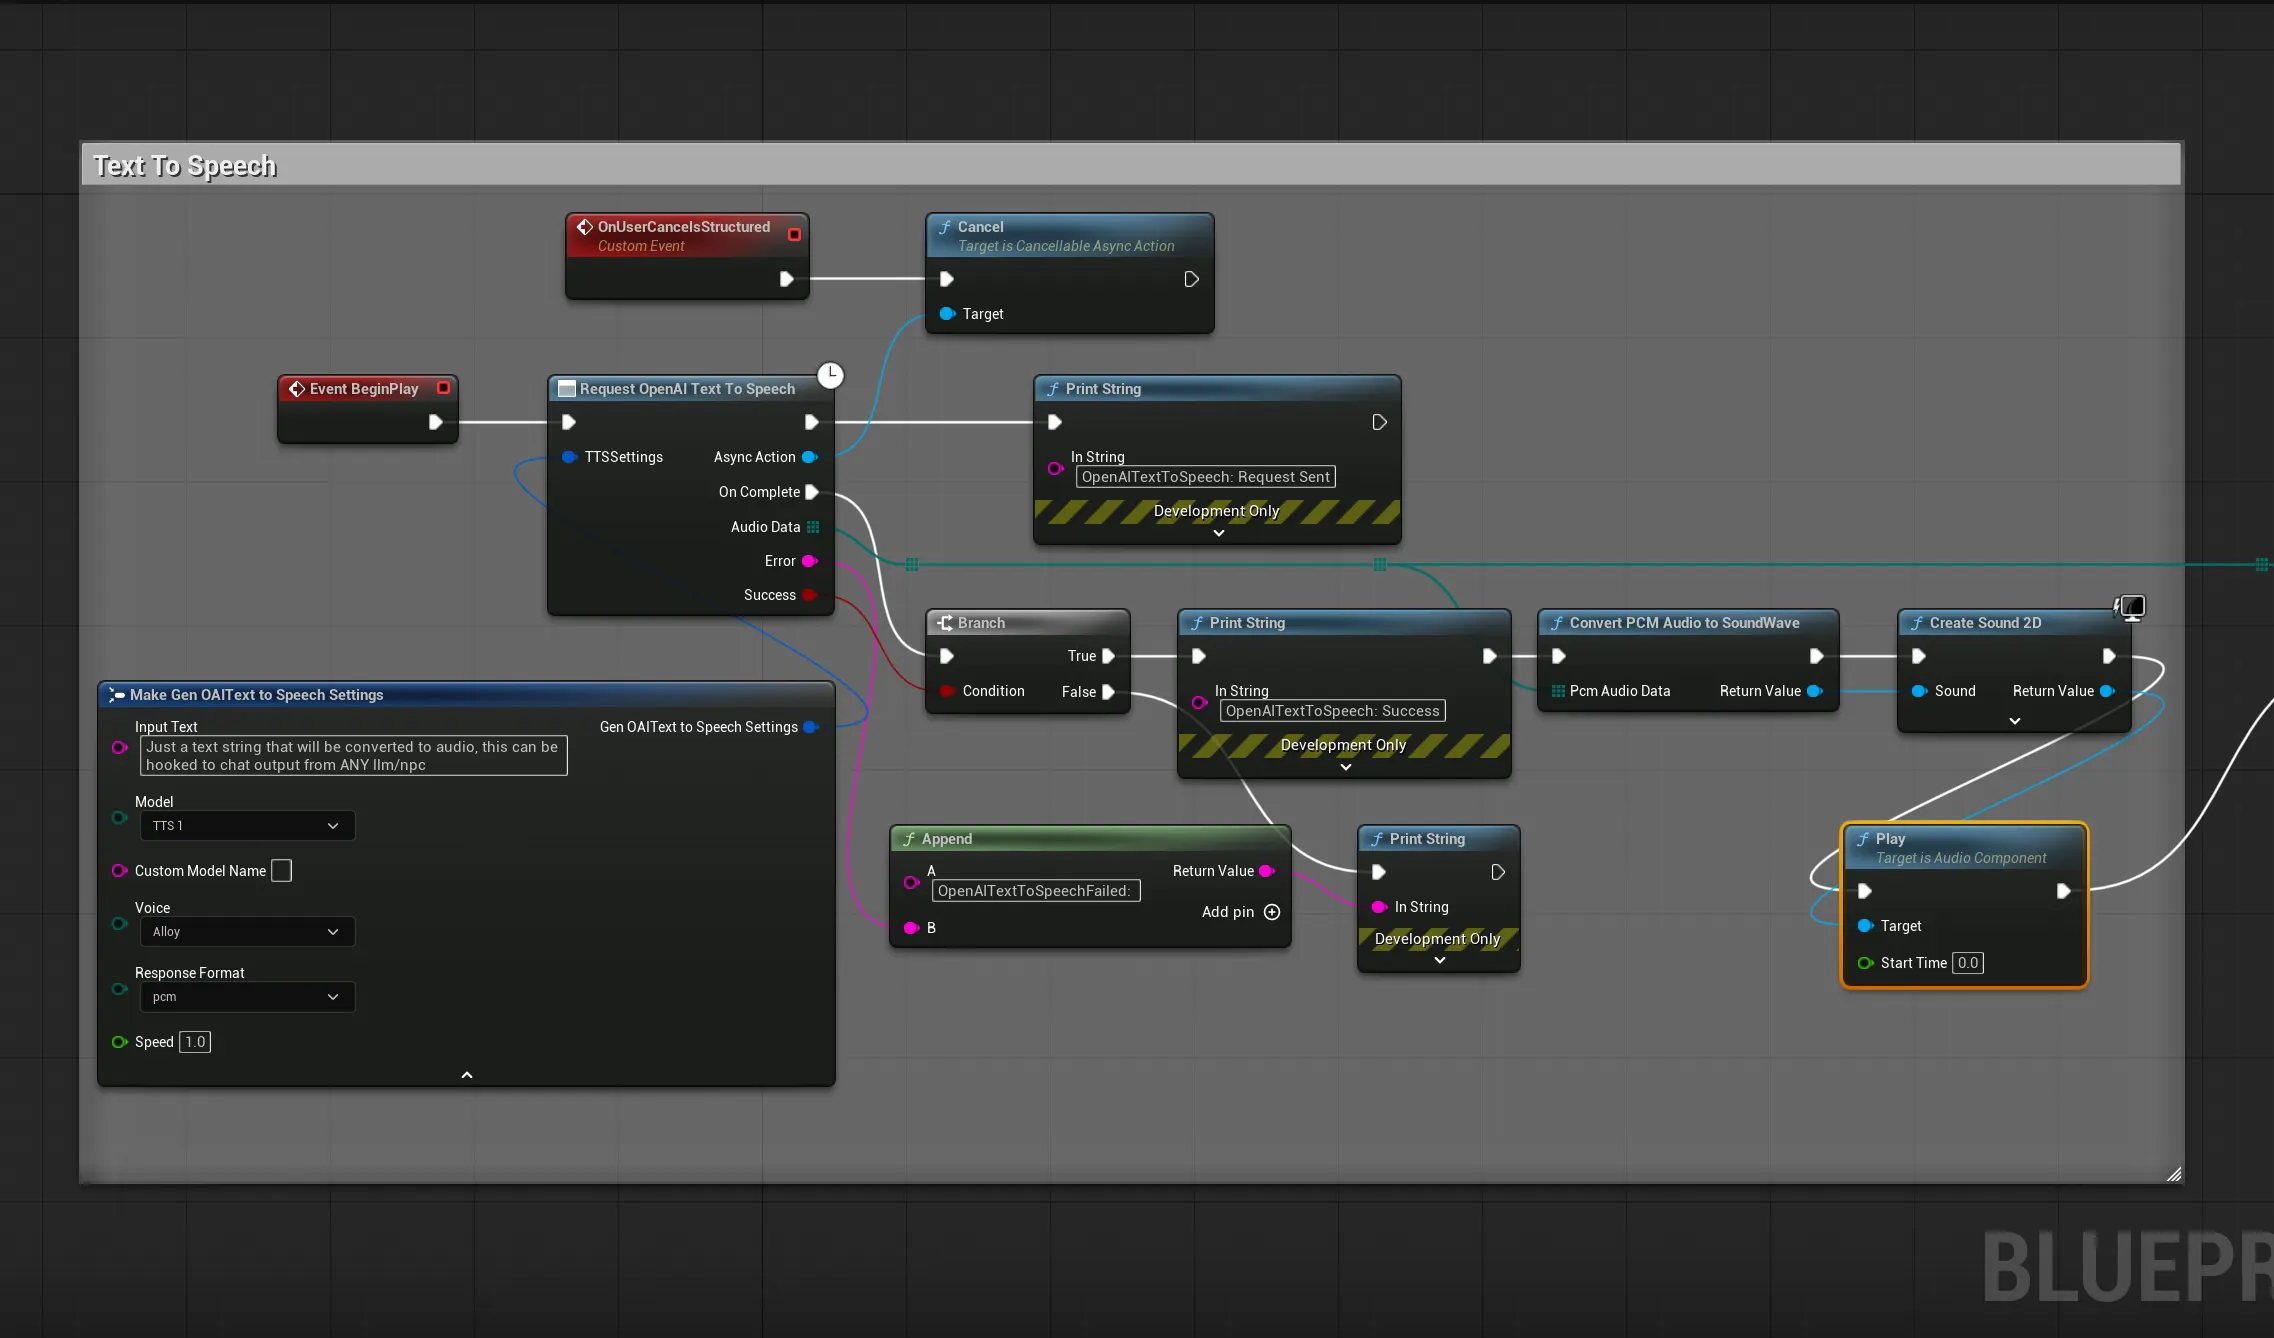Click the Append Return Value pin
This screenshot has height=1338, width=2274.
pyautogui.click(x=1267, y=871)
